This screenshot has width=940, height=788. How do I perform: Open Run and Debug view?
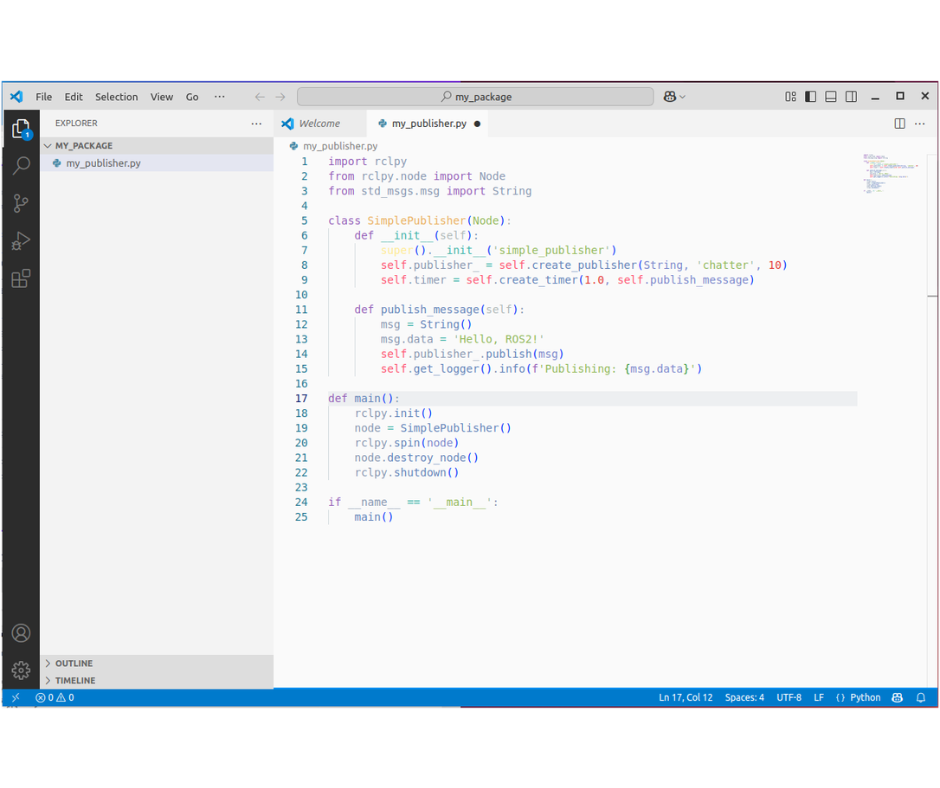(x=20, y=241)
